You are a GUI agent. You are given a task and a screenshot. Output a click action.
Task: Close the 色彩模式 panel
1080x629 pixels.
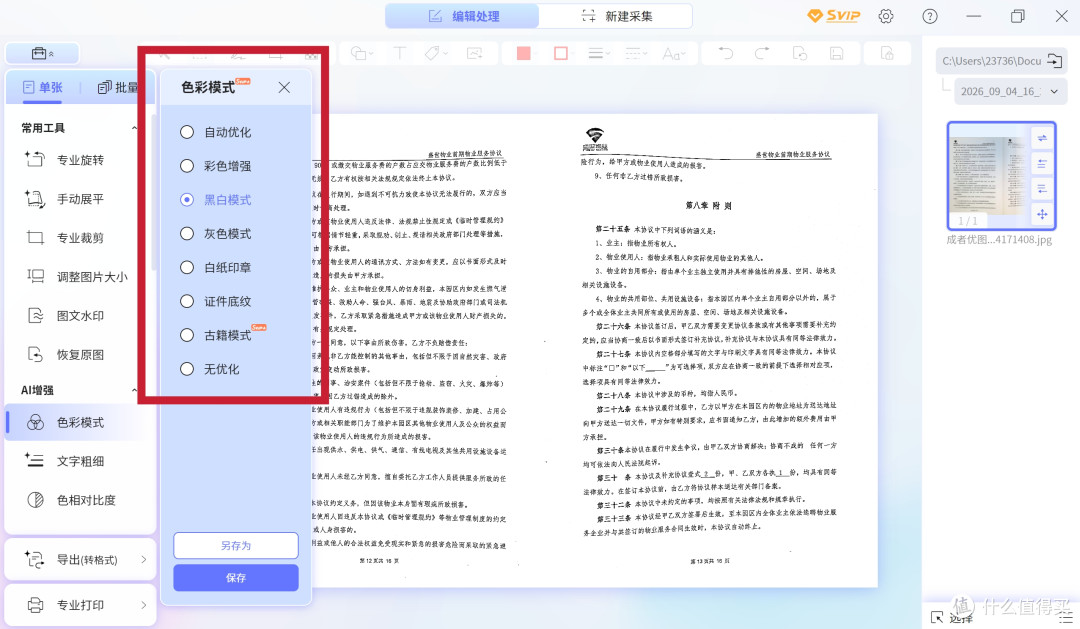284,87
